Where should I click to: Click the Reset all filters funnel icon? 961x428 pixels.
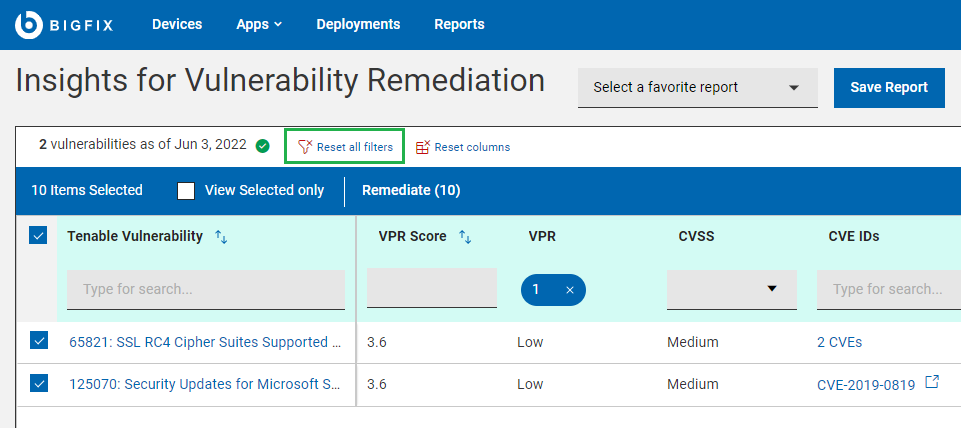(x=305, y=147)
